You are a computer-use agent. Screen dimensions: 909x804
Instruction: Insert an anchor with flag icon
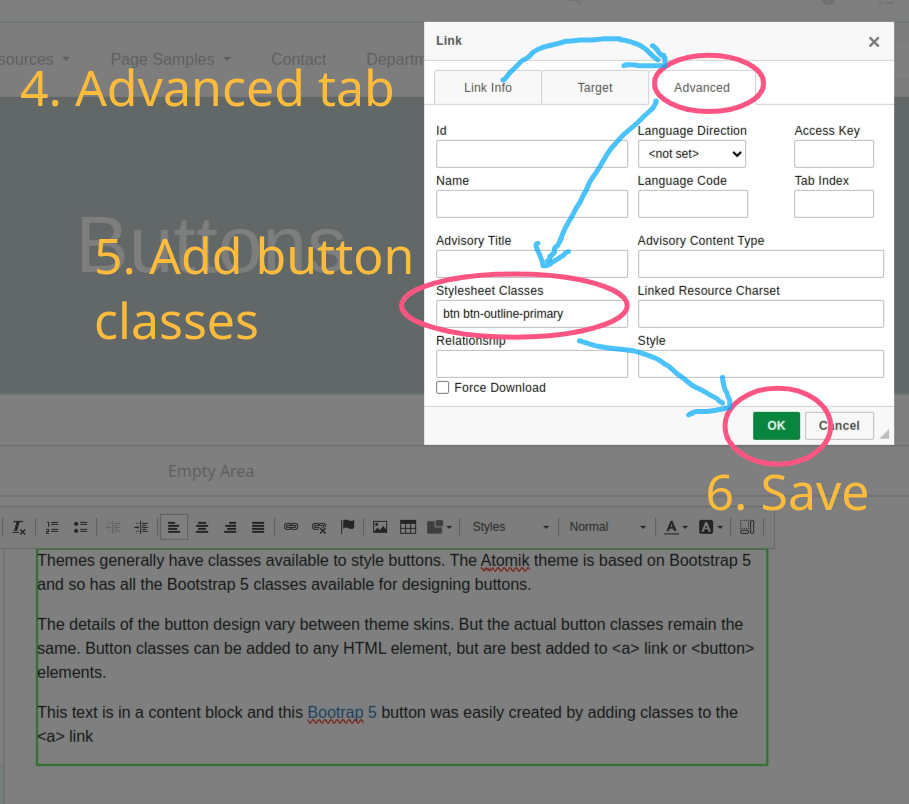[x=348, y=527]
